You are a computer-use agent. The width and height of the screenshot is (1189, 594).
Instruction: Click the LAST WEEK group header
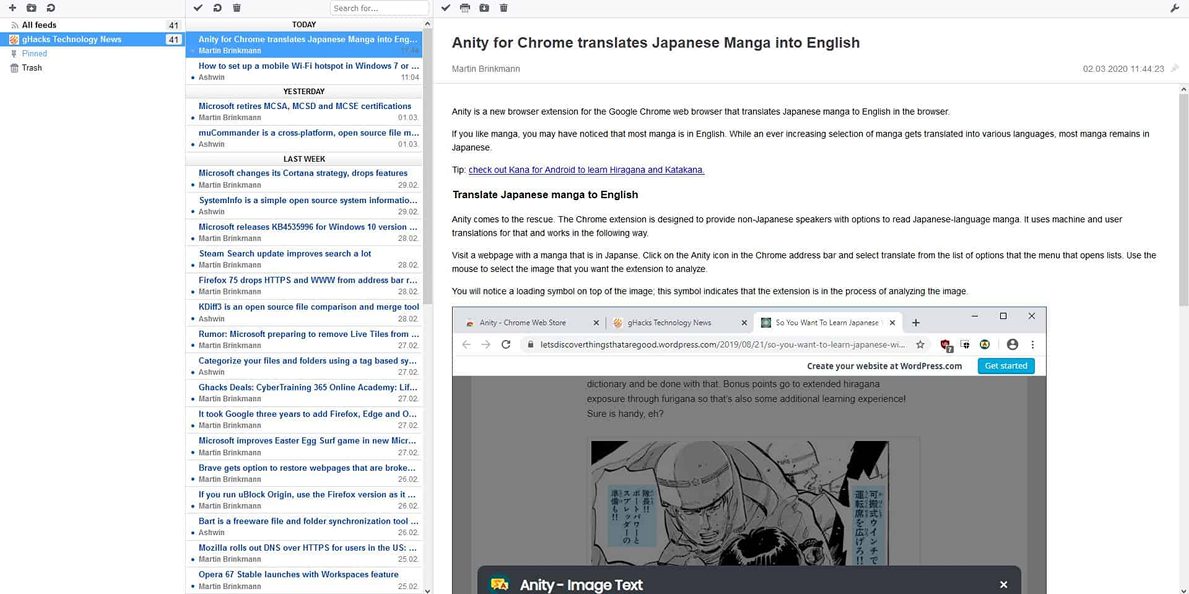click(304, 159)
